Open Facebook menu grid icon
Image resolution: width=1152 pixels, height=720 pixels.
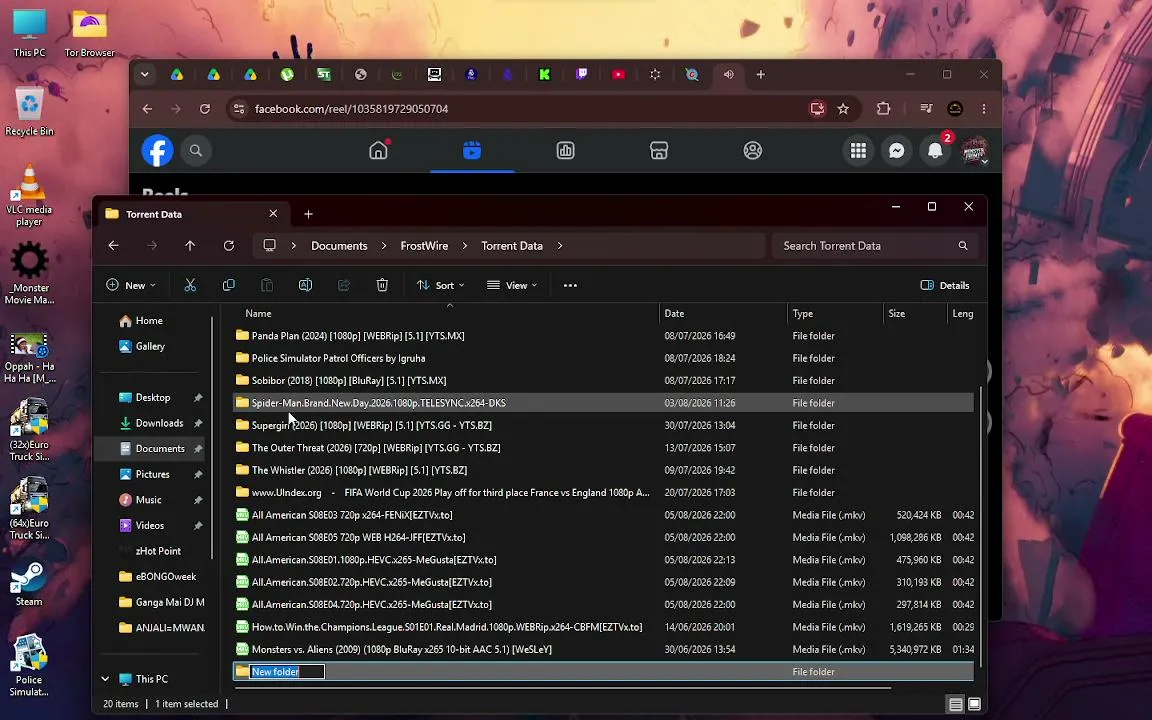pos(858,150)
